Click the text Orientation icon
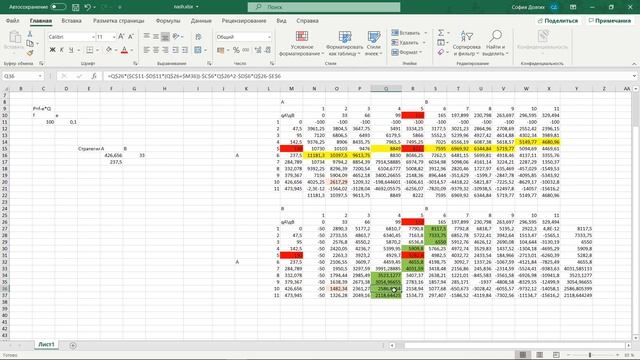 [176, 37]
